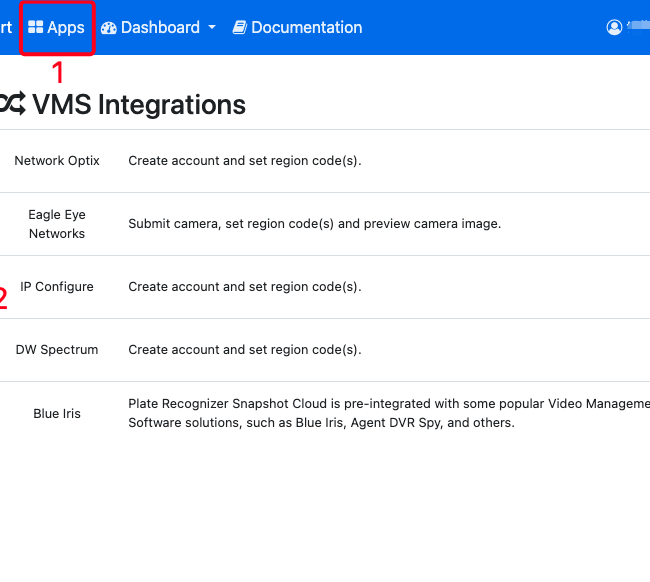Open the Apps menu item
The image size is (650, 582).
[56, 27]
